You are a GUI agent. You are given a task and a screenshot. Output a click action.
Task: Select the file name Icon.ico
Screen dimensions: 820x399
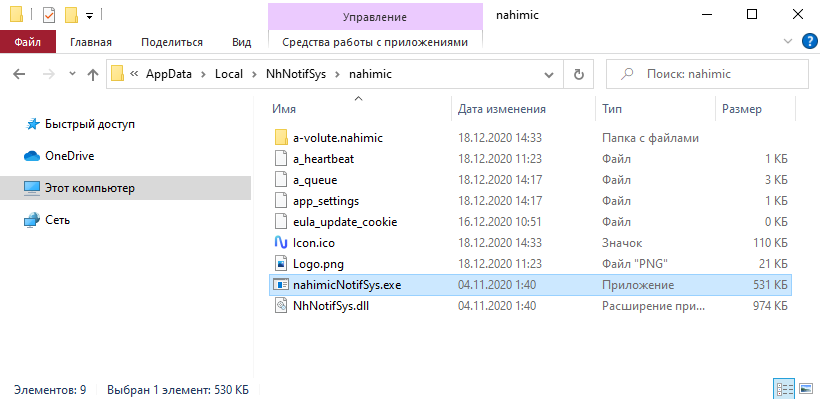tap(314, 243)
